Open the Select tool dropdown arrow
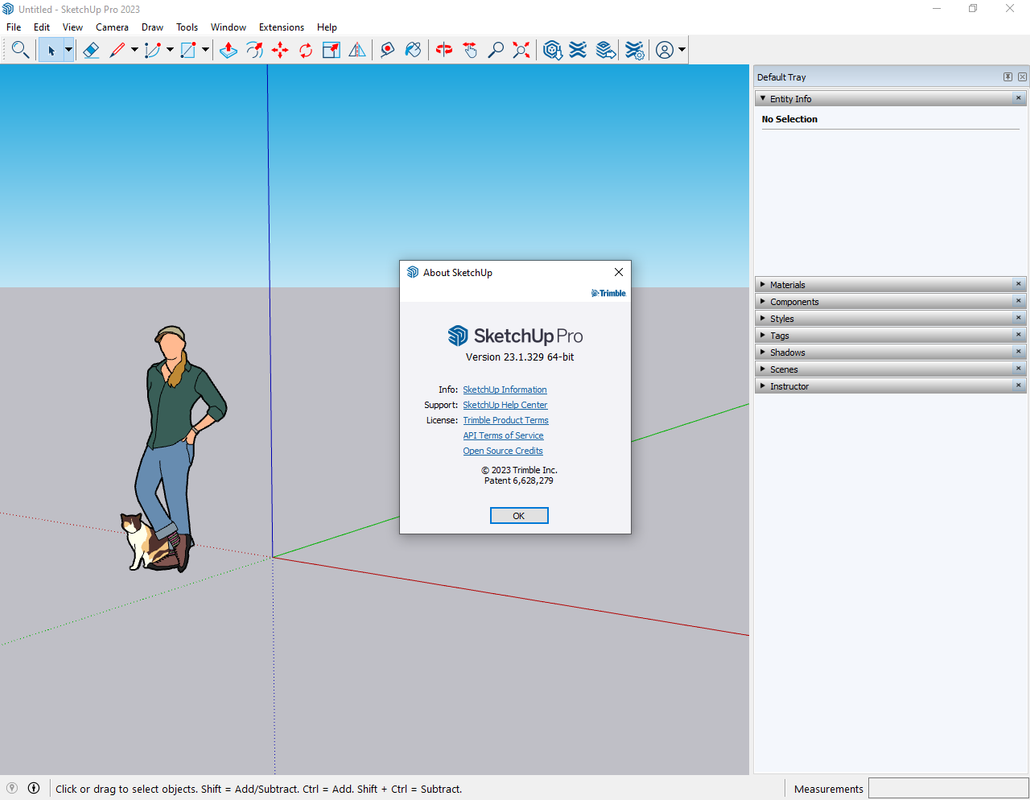 coord(68,50)
